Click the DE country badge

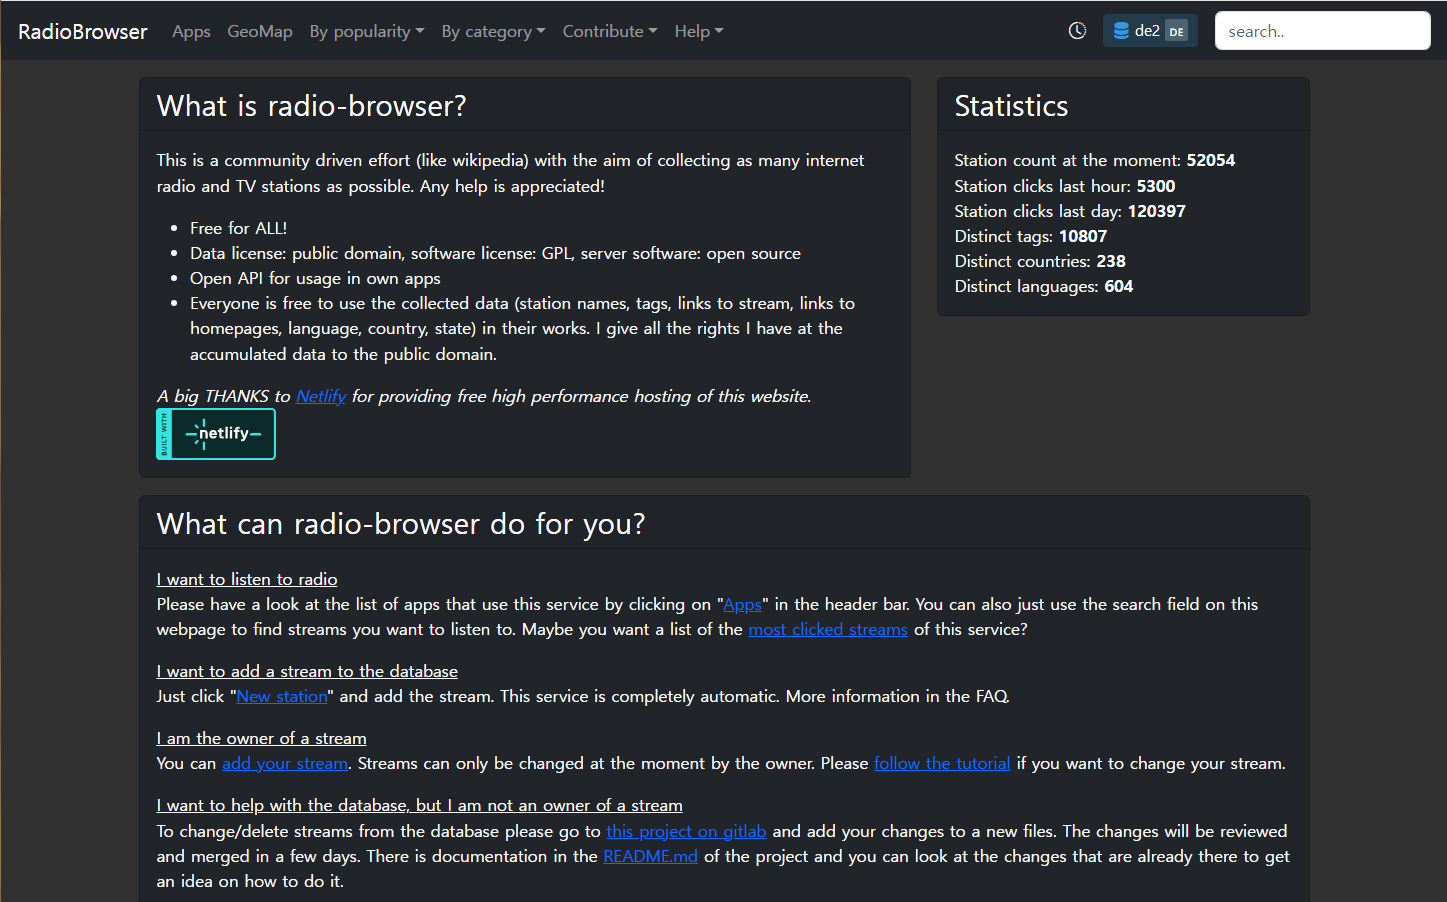pos(1177,32)
